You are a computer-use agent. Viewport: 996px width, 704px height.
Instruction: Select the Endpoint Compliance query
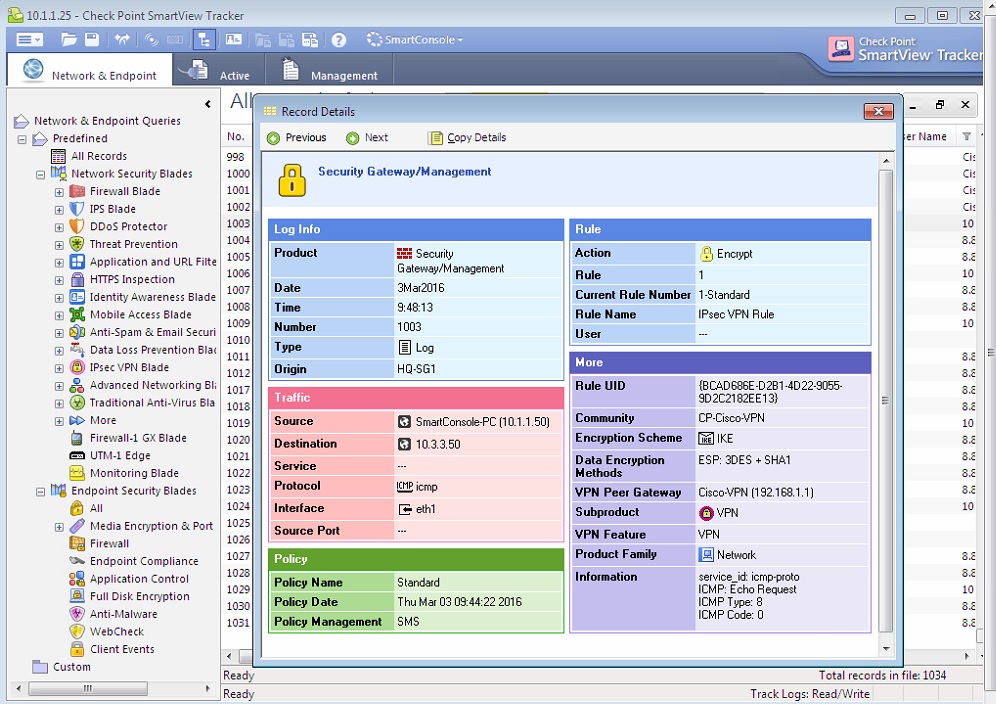coord(144,561)
